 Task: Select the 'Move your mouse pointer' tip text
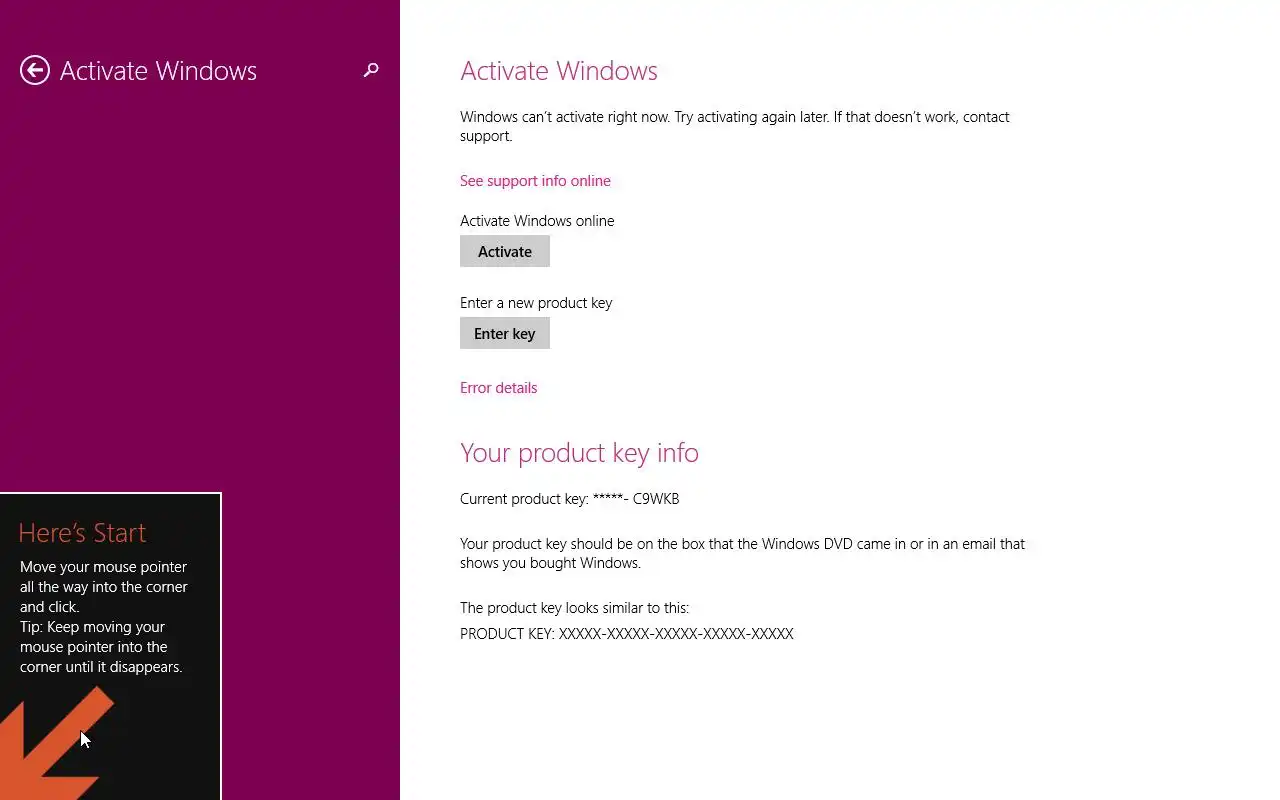[x=104, y=617]
